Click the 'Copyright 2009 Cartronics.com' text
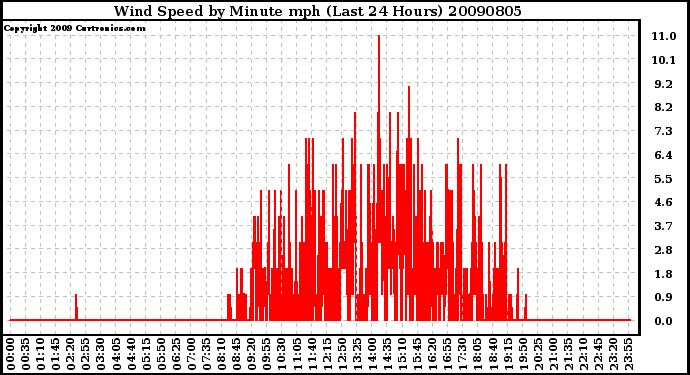Viewport: 690px width, 375px height. point(74,28)
